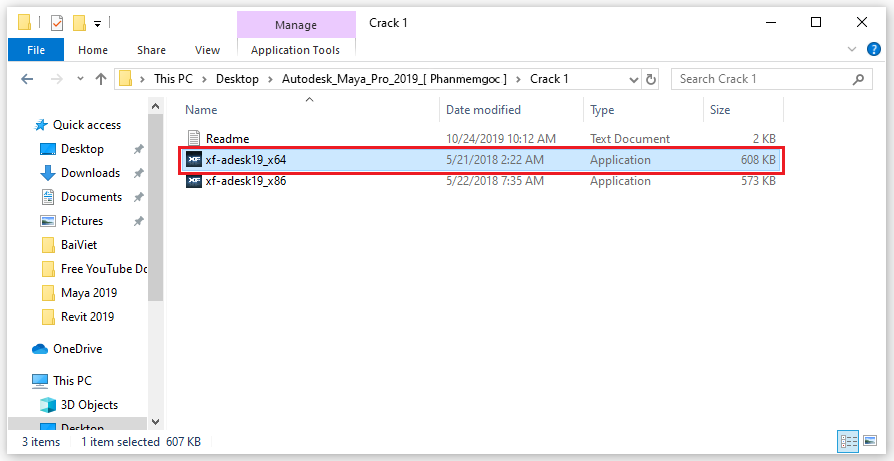
Task: Select the xf-adesk19_x86 file name
Action: [x=246, y=181]
